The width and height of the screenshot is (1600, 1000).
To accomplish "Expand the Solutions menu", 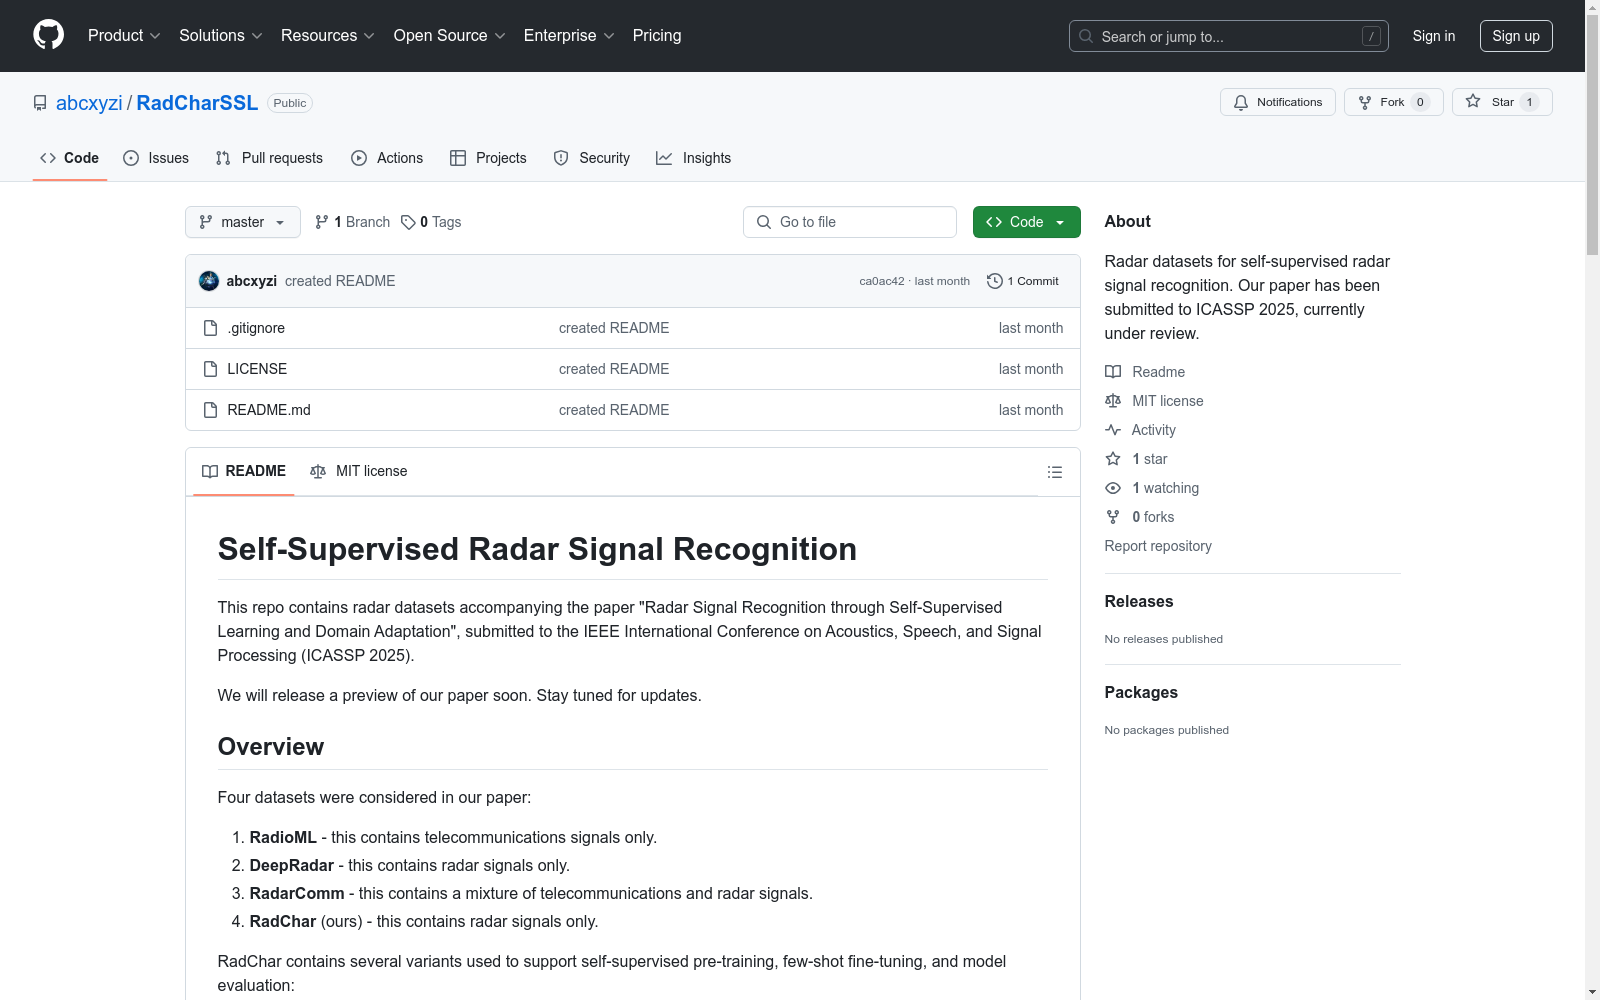I will (x=221, y=35).
